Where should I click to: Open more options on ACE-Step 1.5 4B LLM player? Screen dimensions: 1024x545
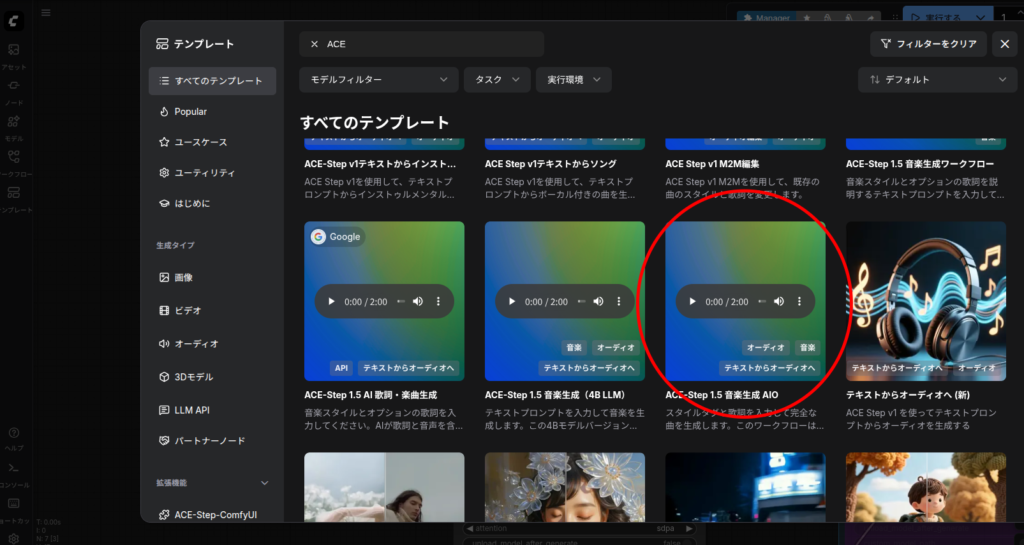(618, 302)
